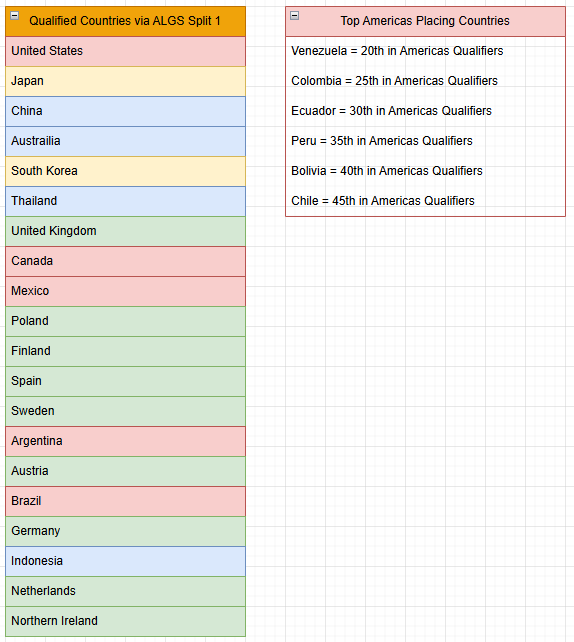Click the Bolivia = 40th in Americas Qualifiers entry
The height and width of the screenshot is (642, 574).
point(425,171)
